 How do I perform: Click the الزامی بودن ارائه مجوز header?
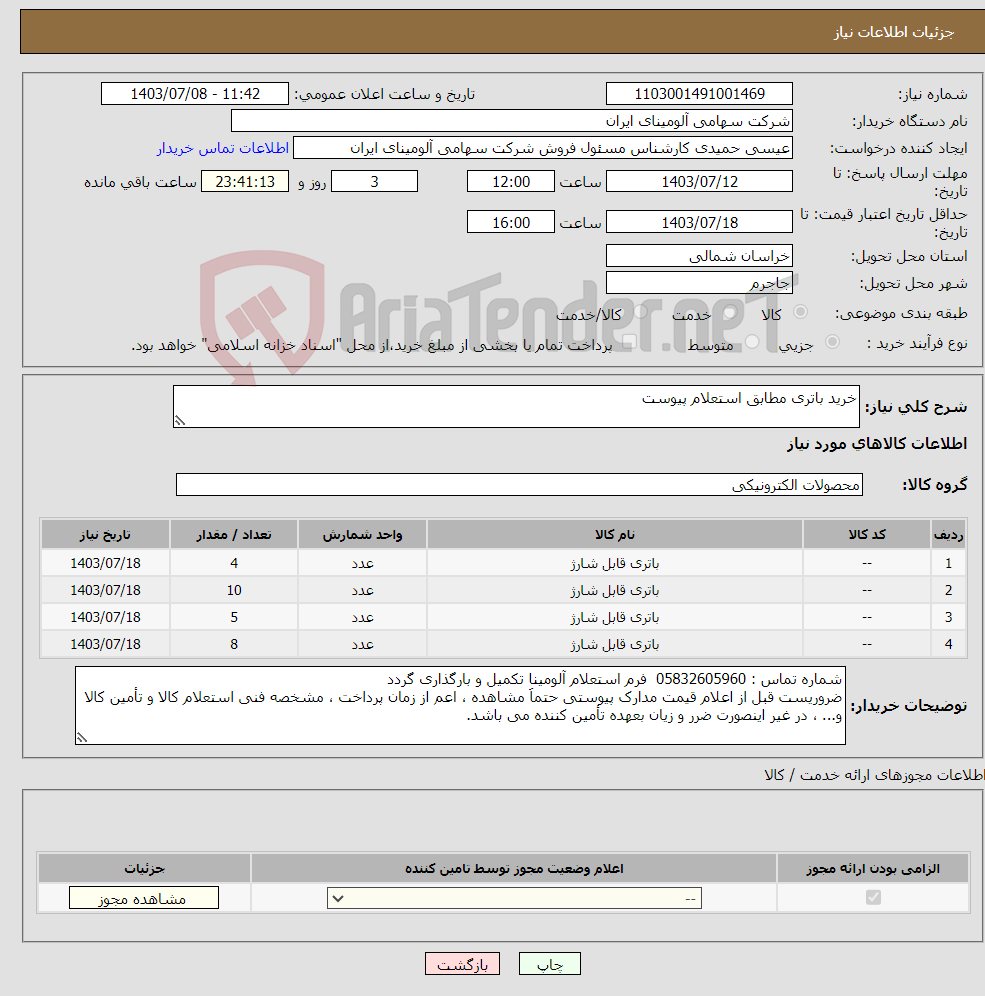tap(873, 868)
